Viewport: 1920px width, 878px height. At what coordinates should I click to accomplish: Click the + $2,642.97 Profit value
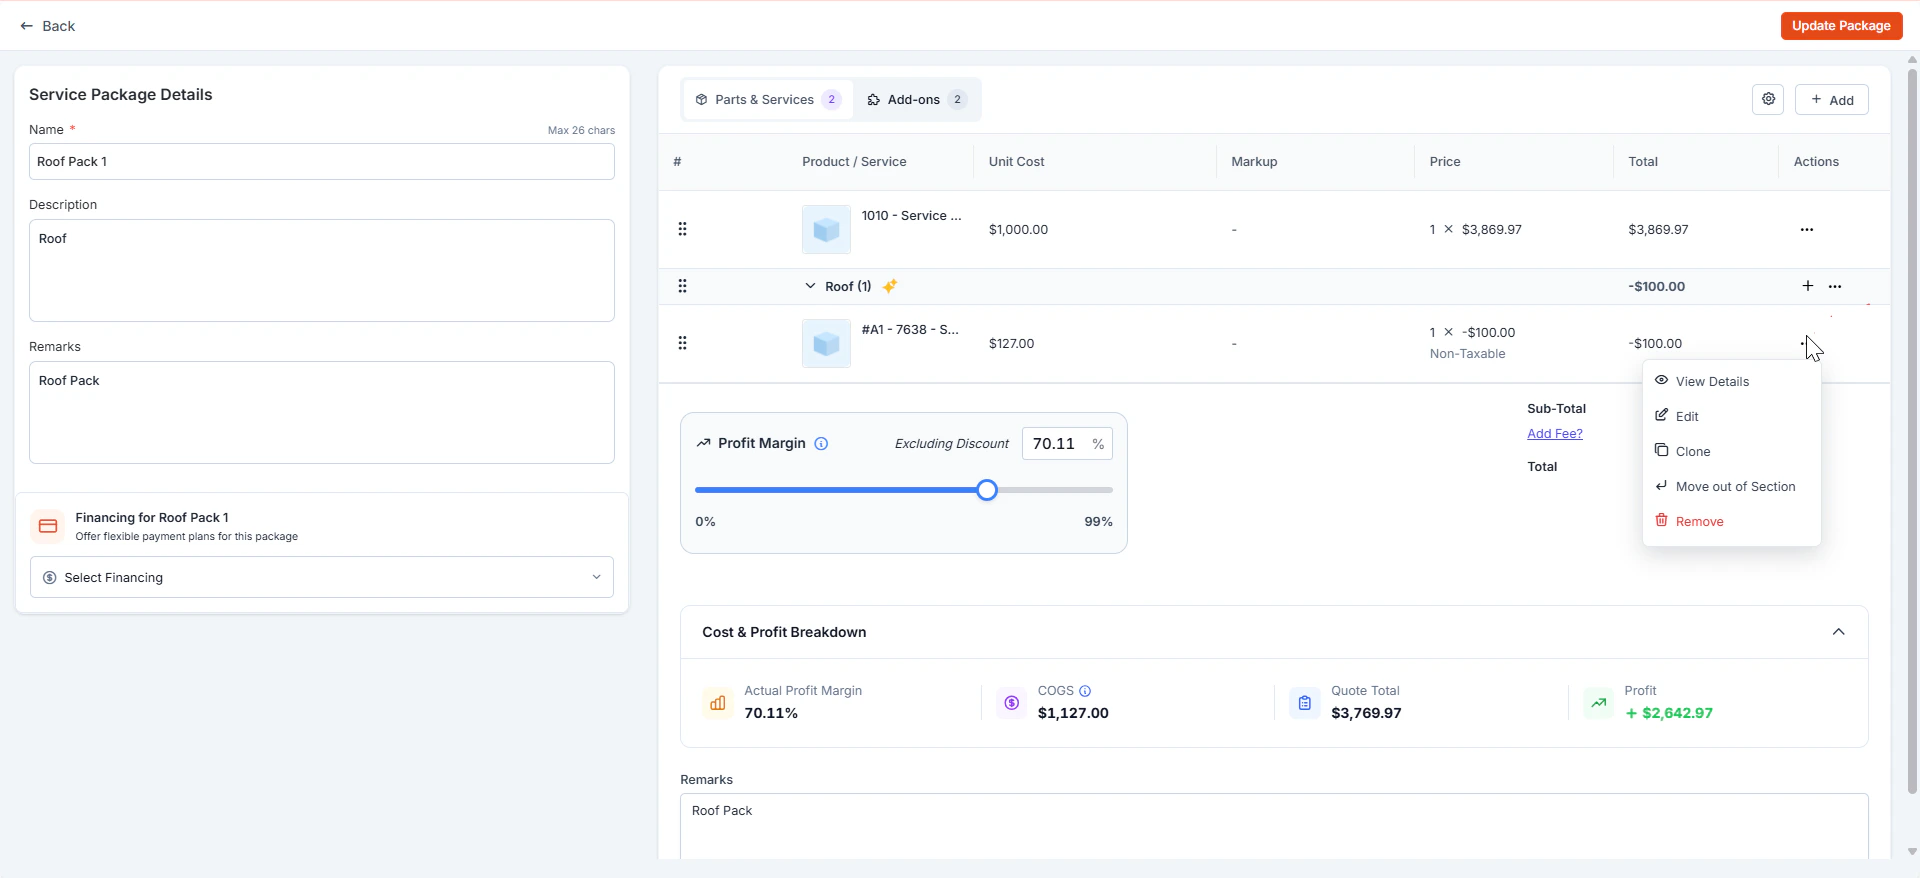click(1669, 713)
